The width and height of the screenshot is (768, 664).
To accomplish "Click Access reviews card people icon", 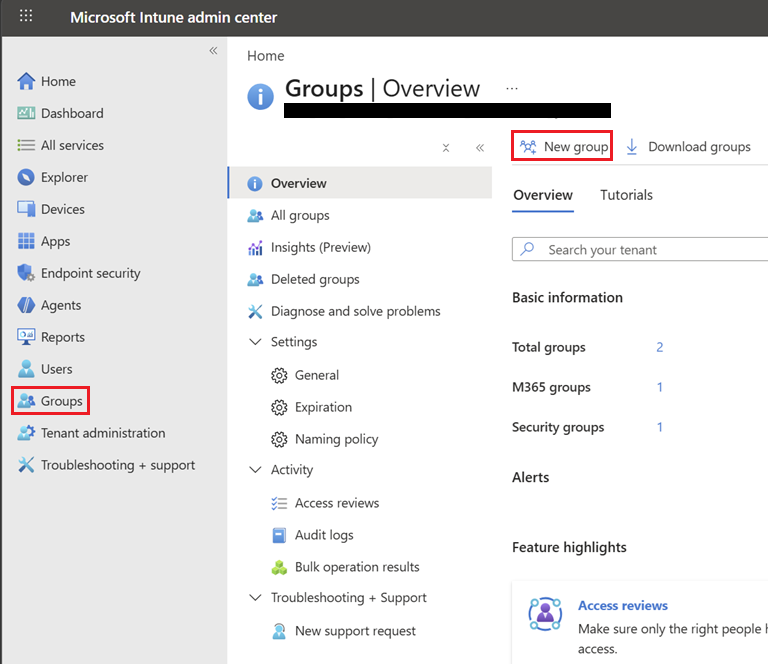I will click(545, 614).
